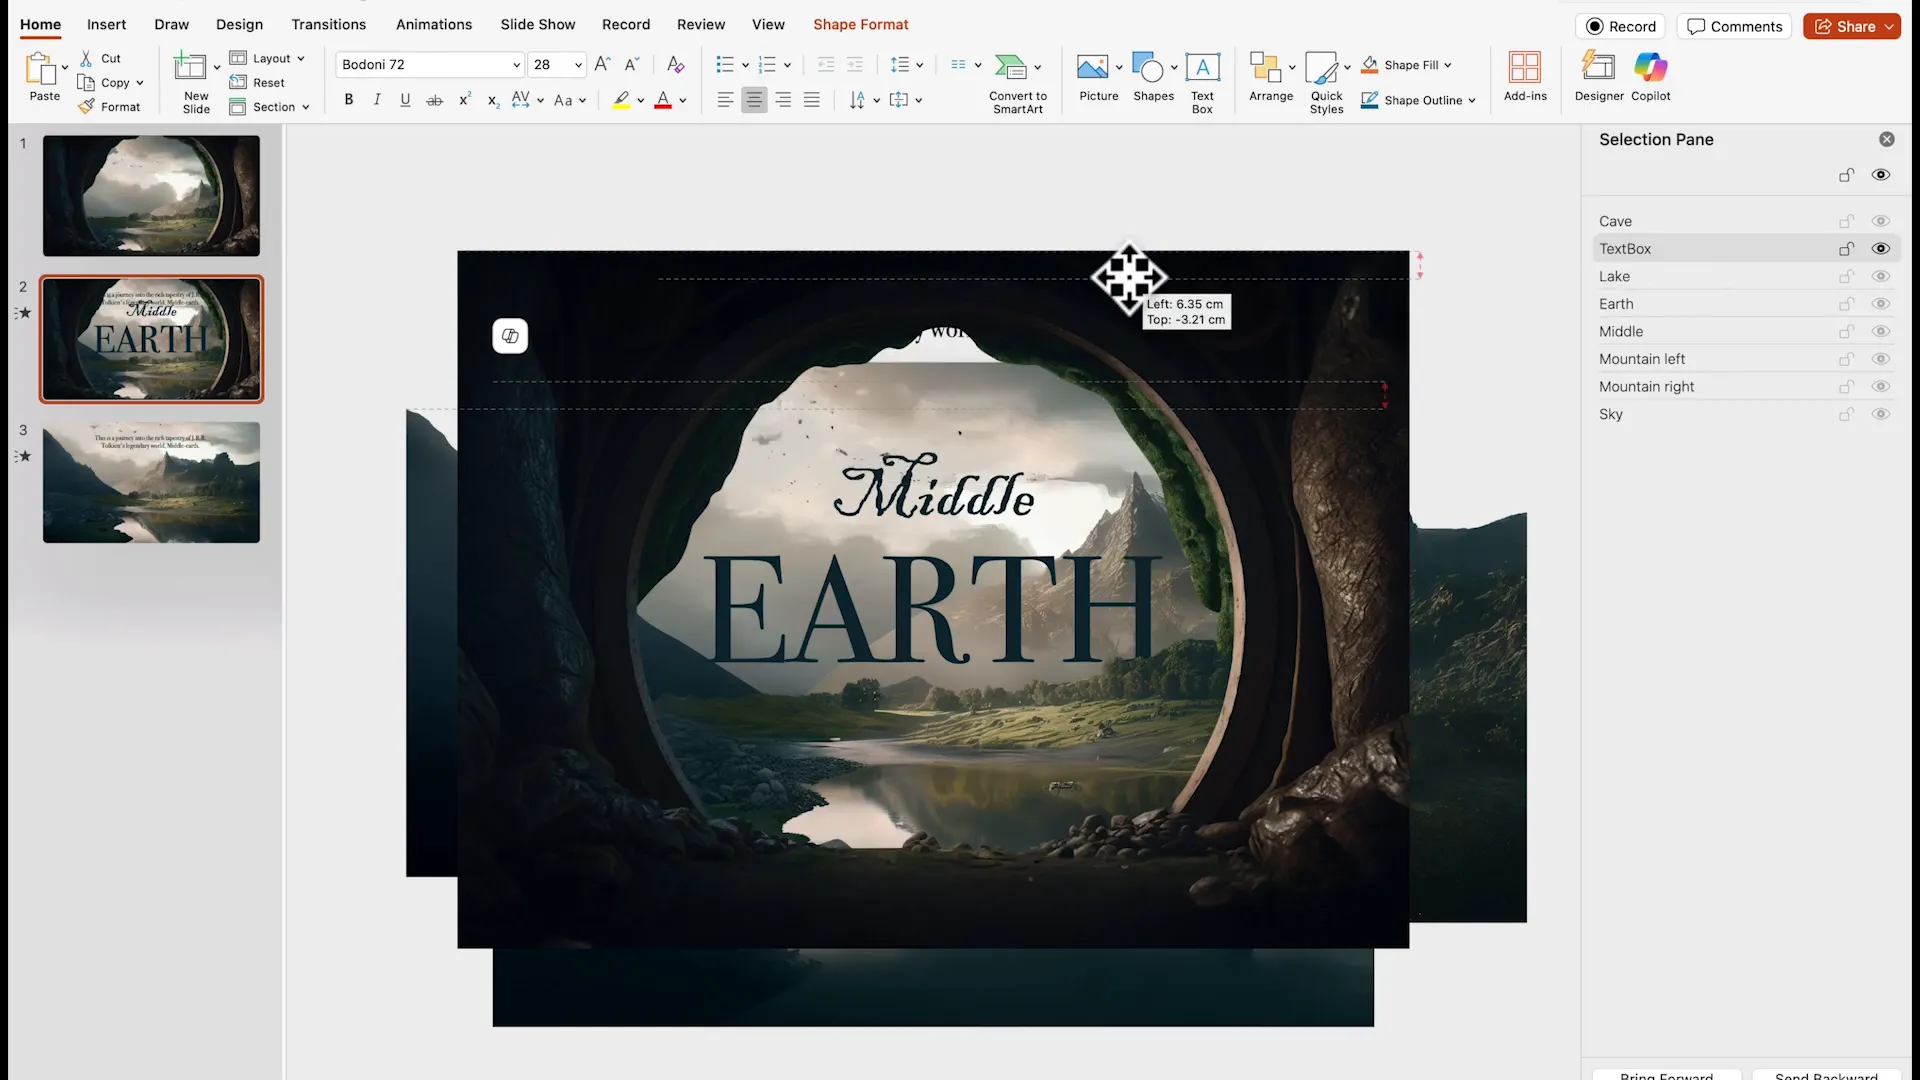1920x1080 pixels.
Task: Open Quick Styles gallery
Action: coord(1326,82)
